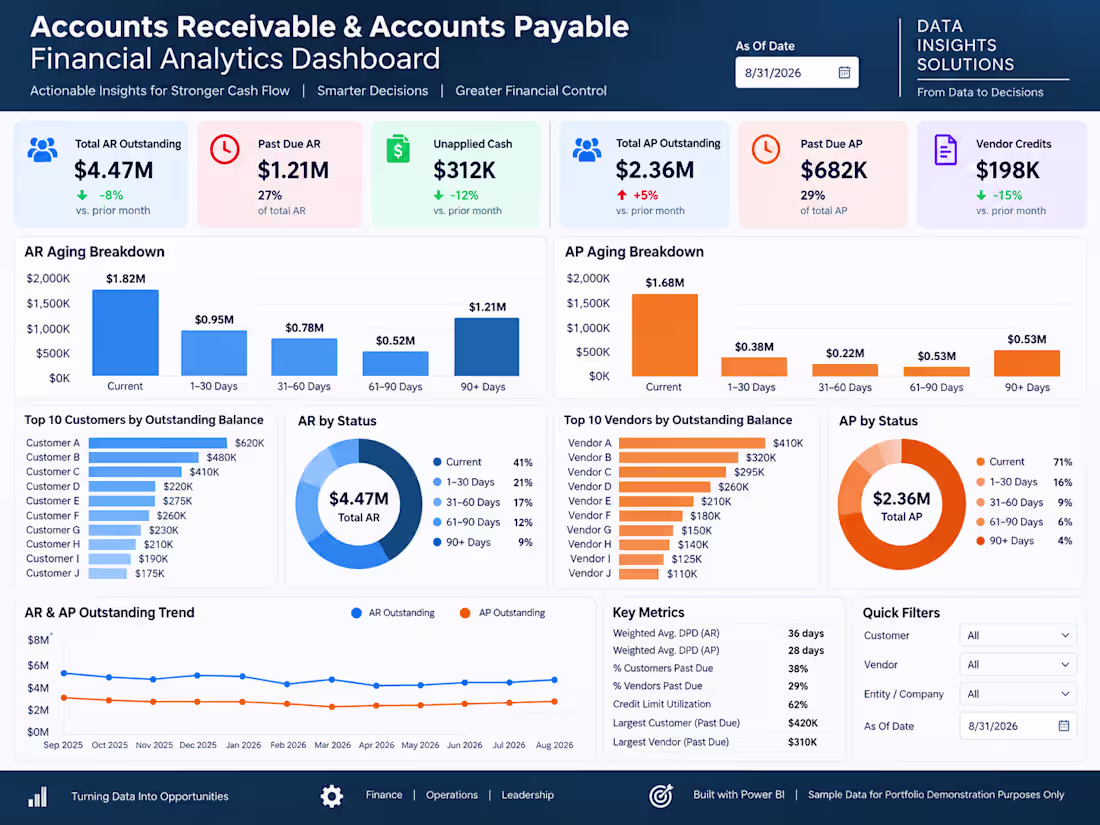Toggle AP Outstanding legend in trend chart

(502, 612)
